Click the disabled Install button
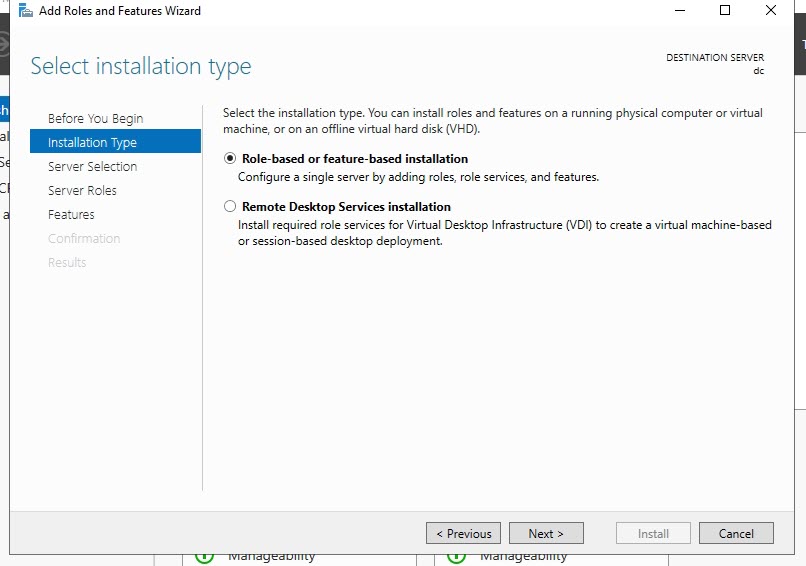The height and width of the screenshot is (566, 806). click(653, 533)
